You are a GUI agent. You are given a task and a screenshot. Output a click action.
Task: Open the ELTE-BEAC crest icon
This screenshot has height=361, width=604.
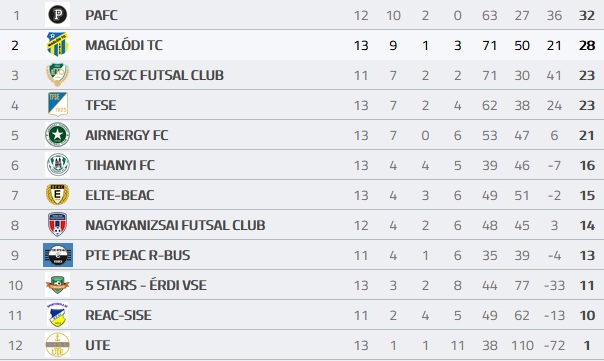click(x=57, y=195)
